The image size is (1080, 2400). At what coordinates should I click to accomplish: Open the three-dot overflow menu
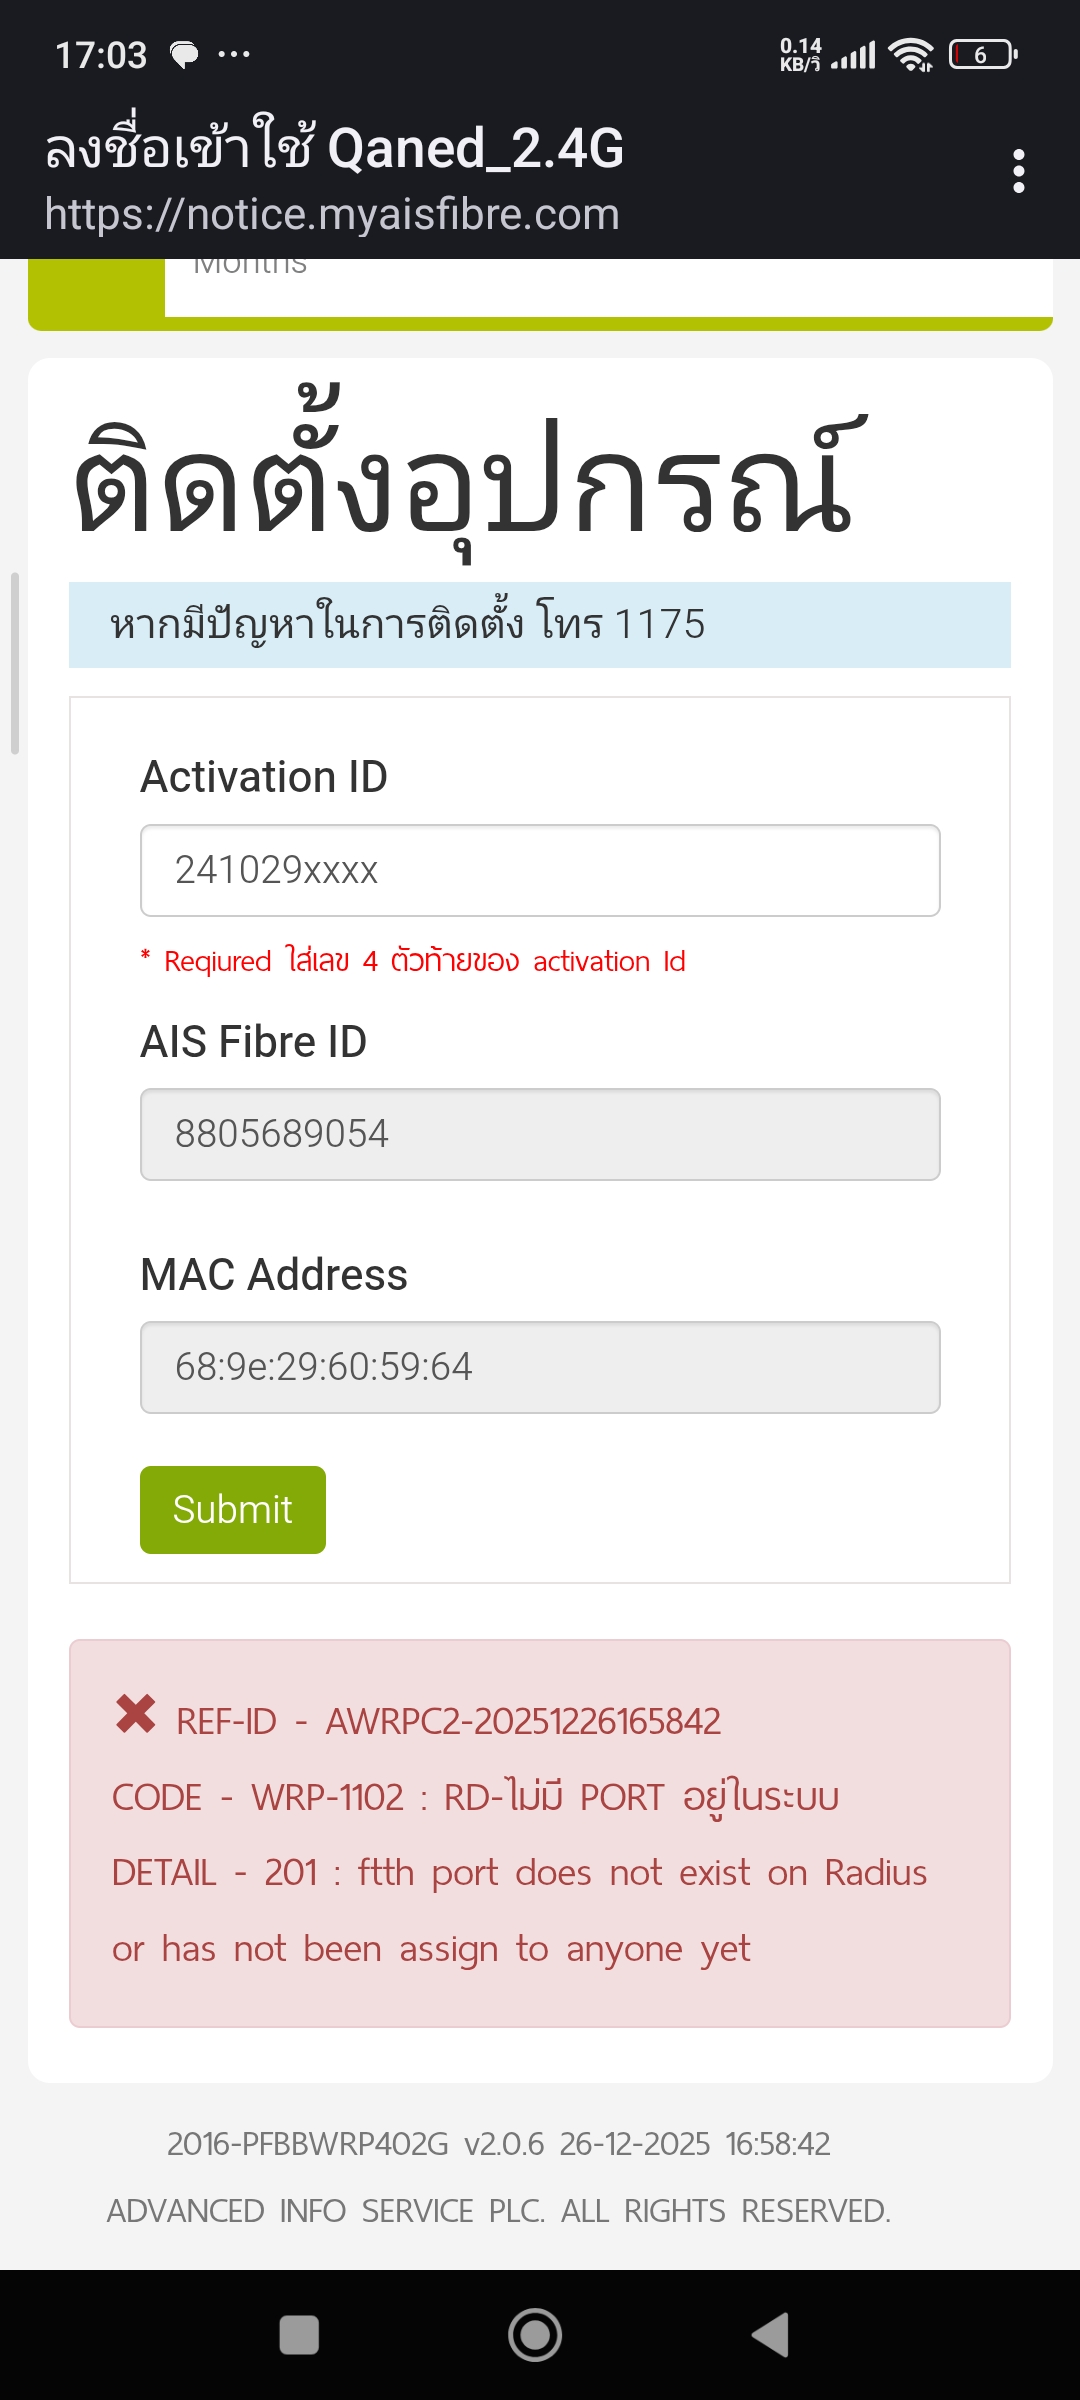click(x=1018, y=171)
